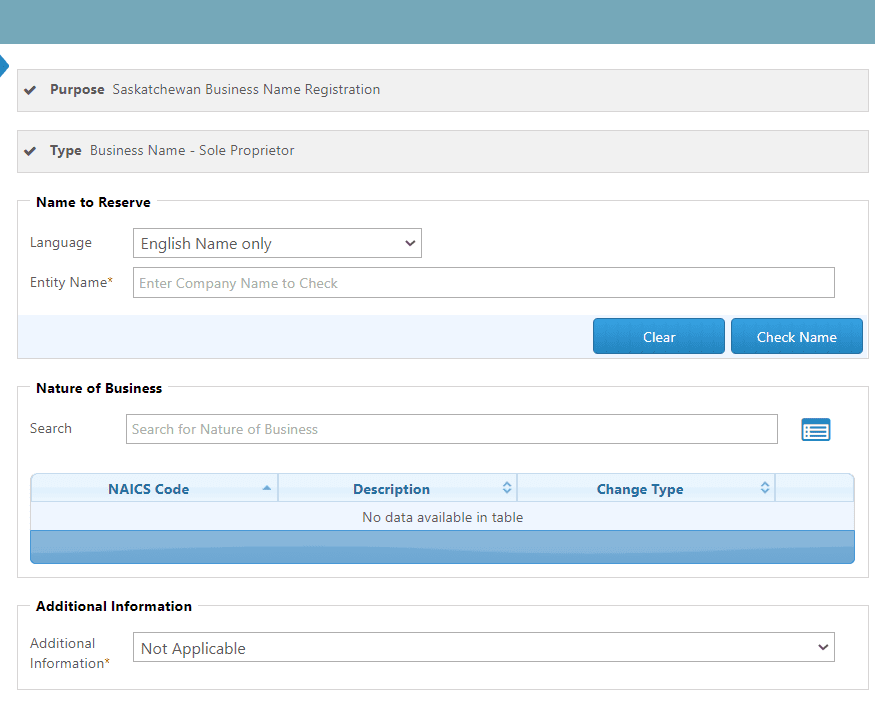The width and height of the screenshot is (875, 705).
Task: Click the checkmark beside Purpose
Action: pos(30,90)
